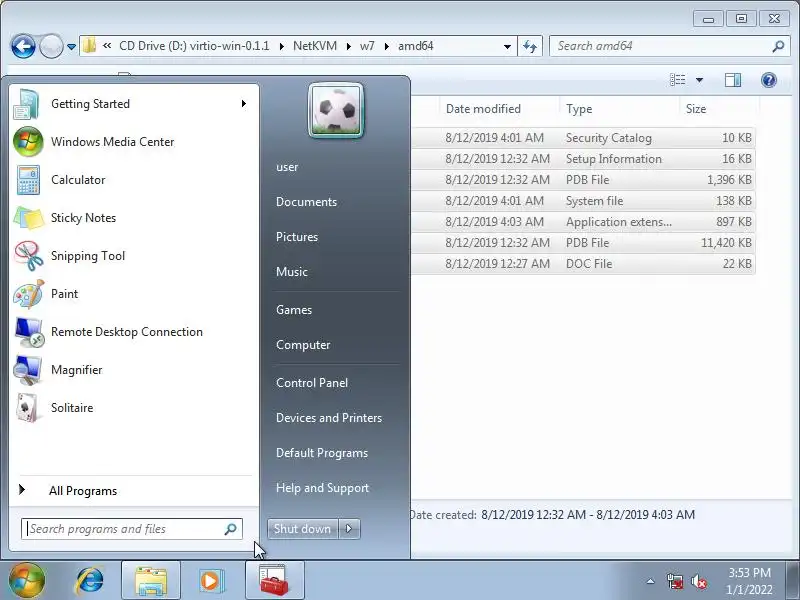Open the red toolbox taskbar app
This screenshot has height=600, width=800.
(274, 581)
